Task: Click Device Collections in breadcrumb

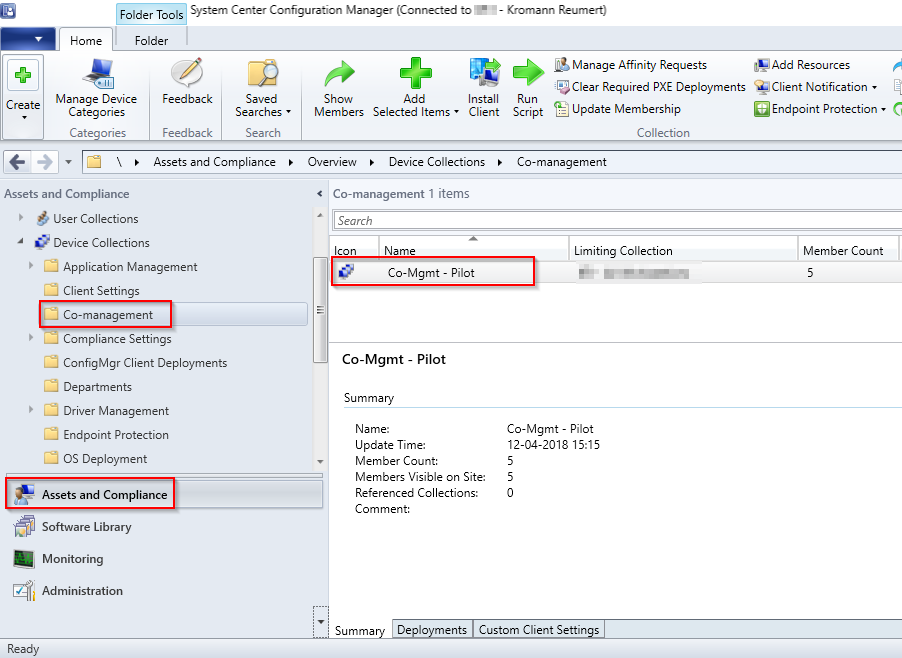Action: tap(437, 162)
